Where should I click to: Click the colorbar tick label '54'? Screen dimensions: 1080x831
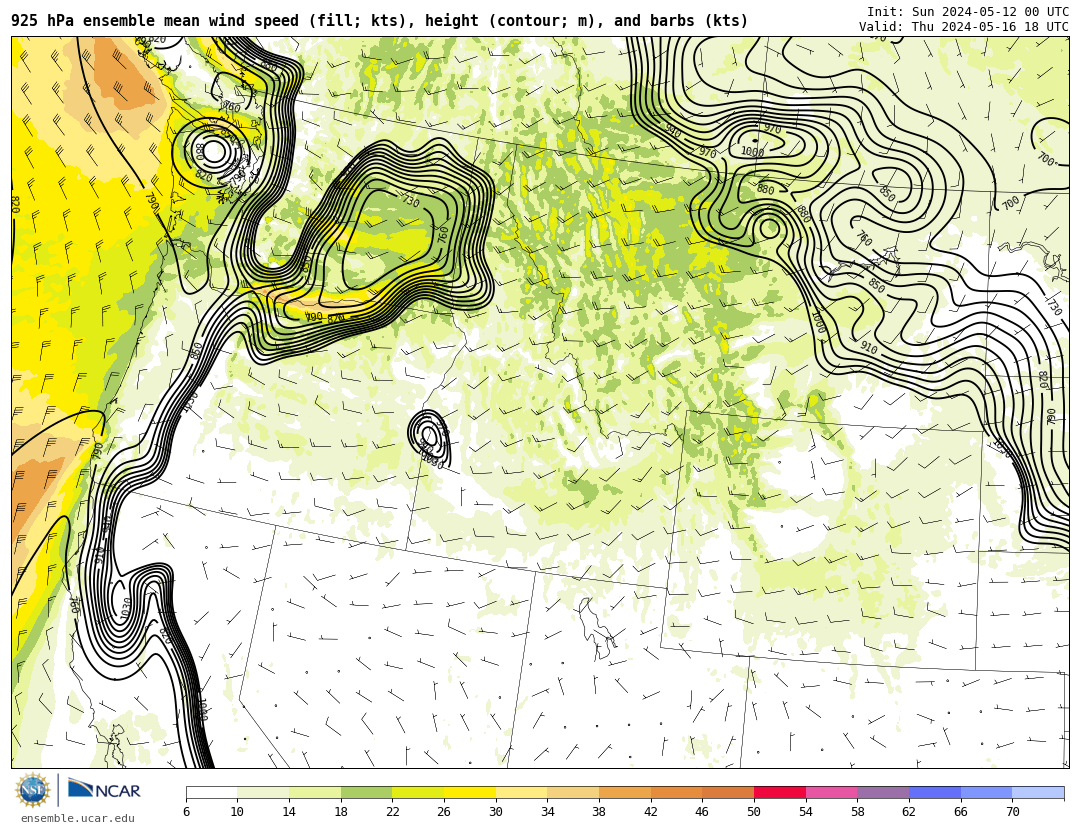(805, 812)
